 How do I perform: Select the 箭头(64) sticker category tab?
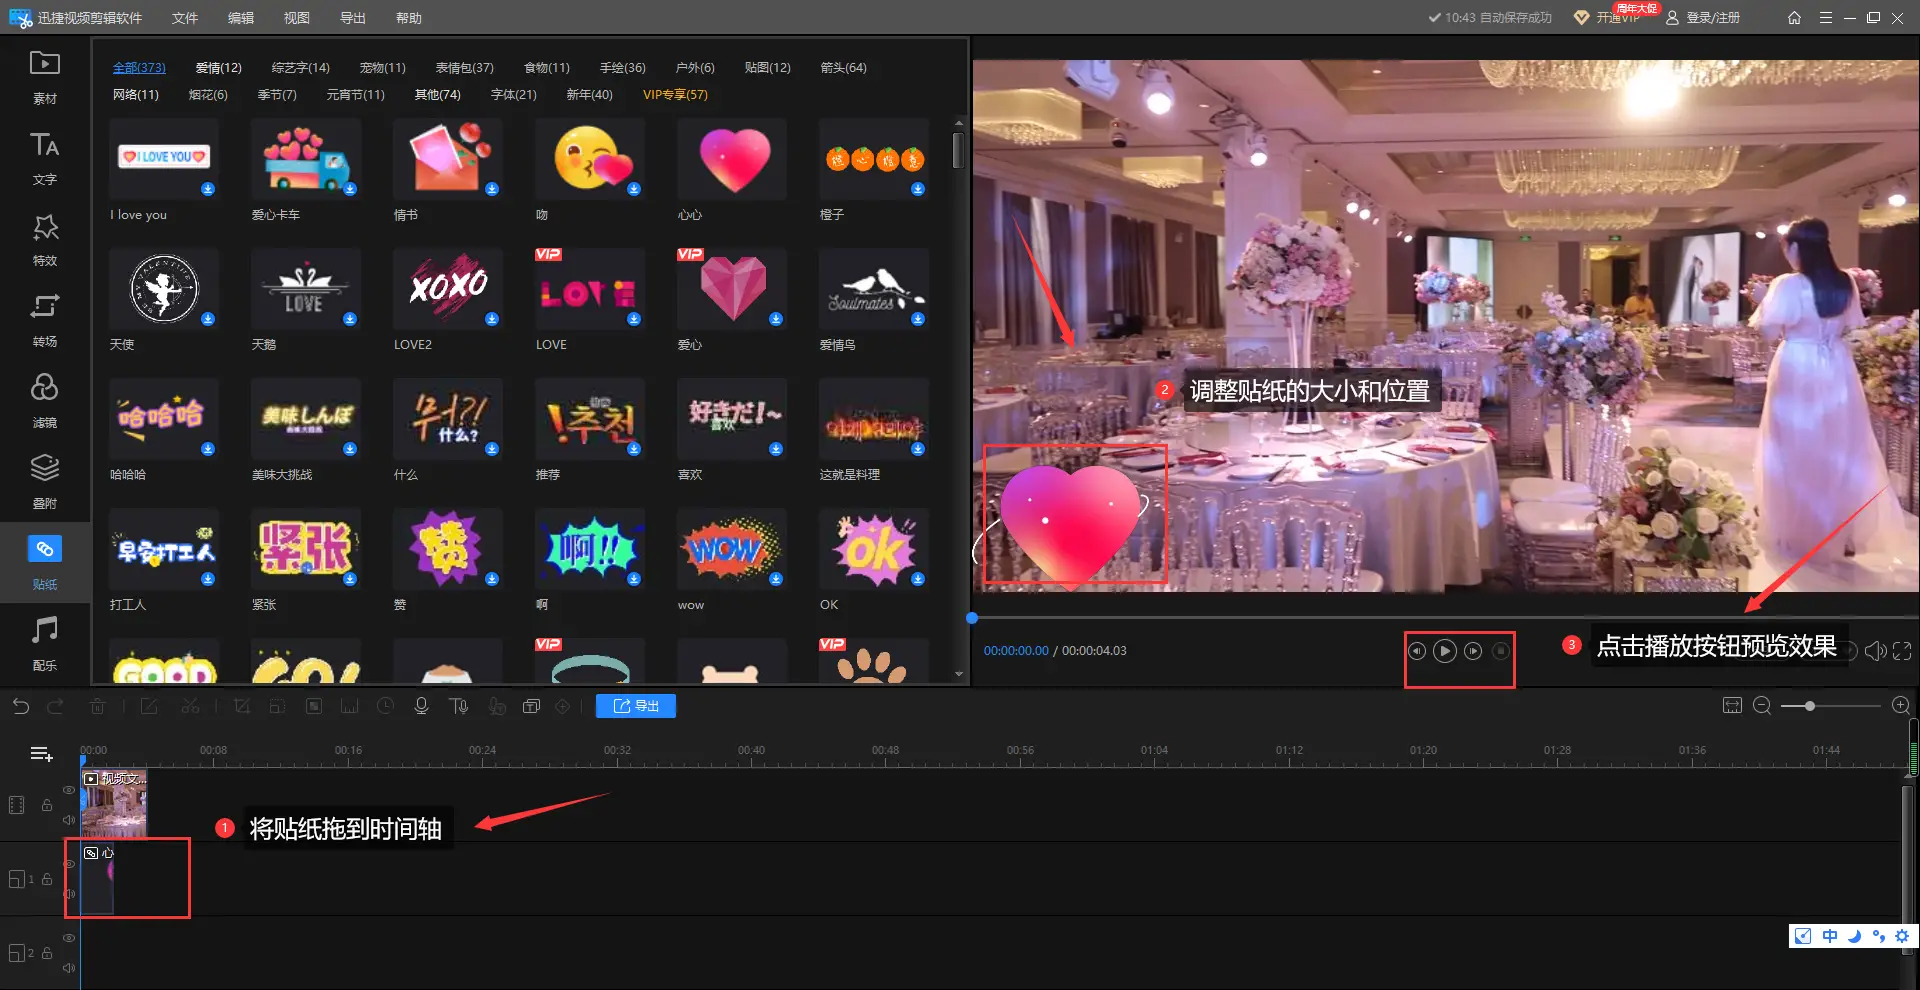tap(844, 68)
